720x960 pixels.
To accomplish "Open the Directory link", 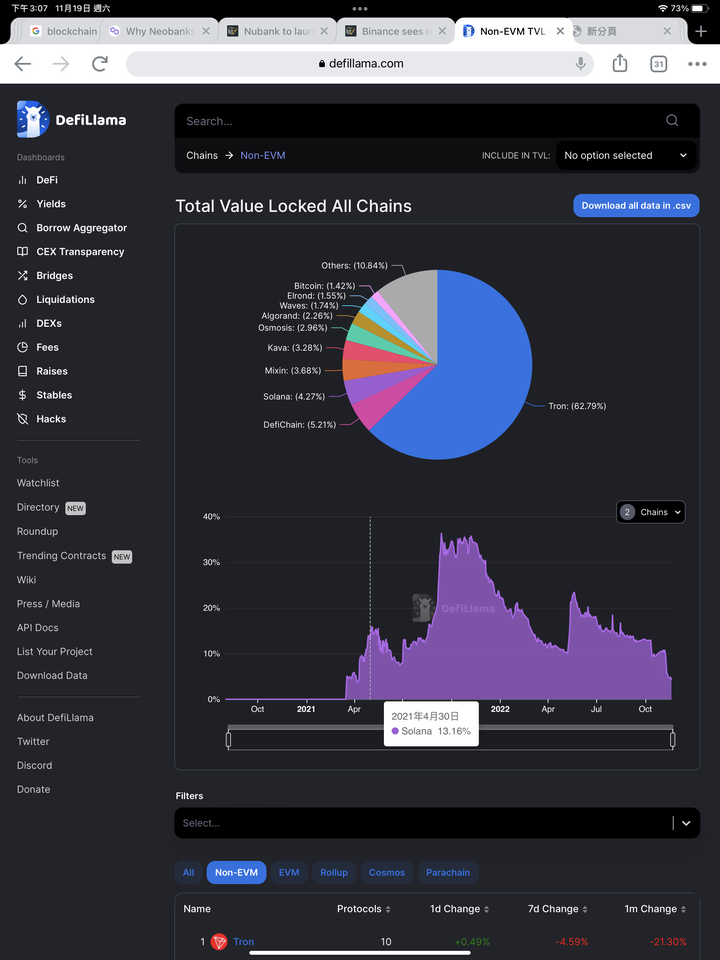I will point(38,508).
